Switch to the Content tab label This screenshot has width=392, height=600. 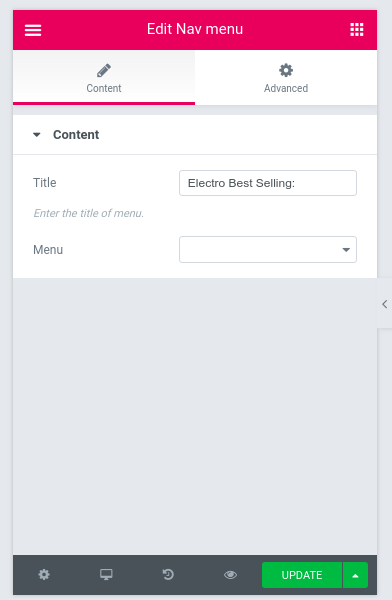pyautogui.click(x=104, y=88)
